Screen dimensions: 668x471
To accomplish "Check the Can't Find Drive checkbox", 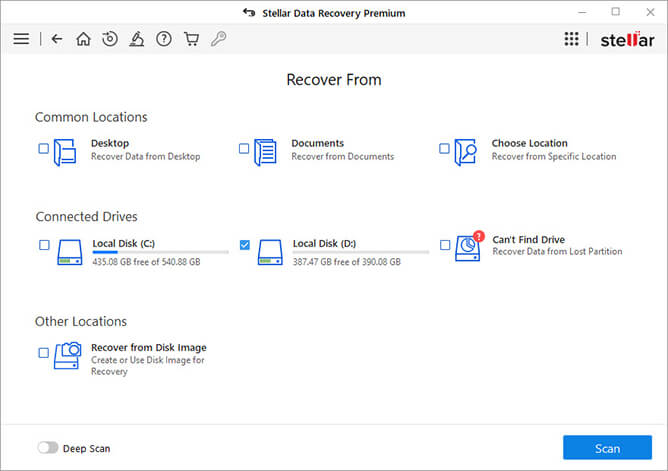I will (x=445, y=245).
